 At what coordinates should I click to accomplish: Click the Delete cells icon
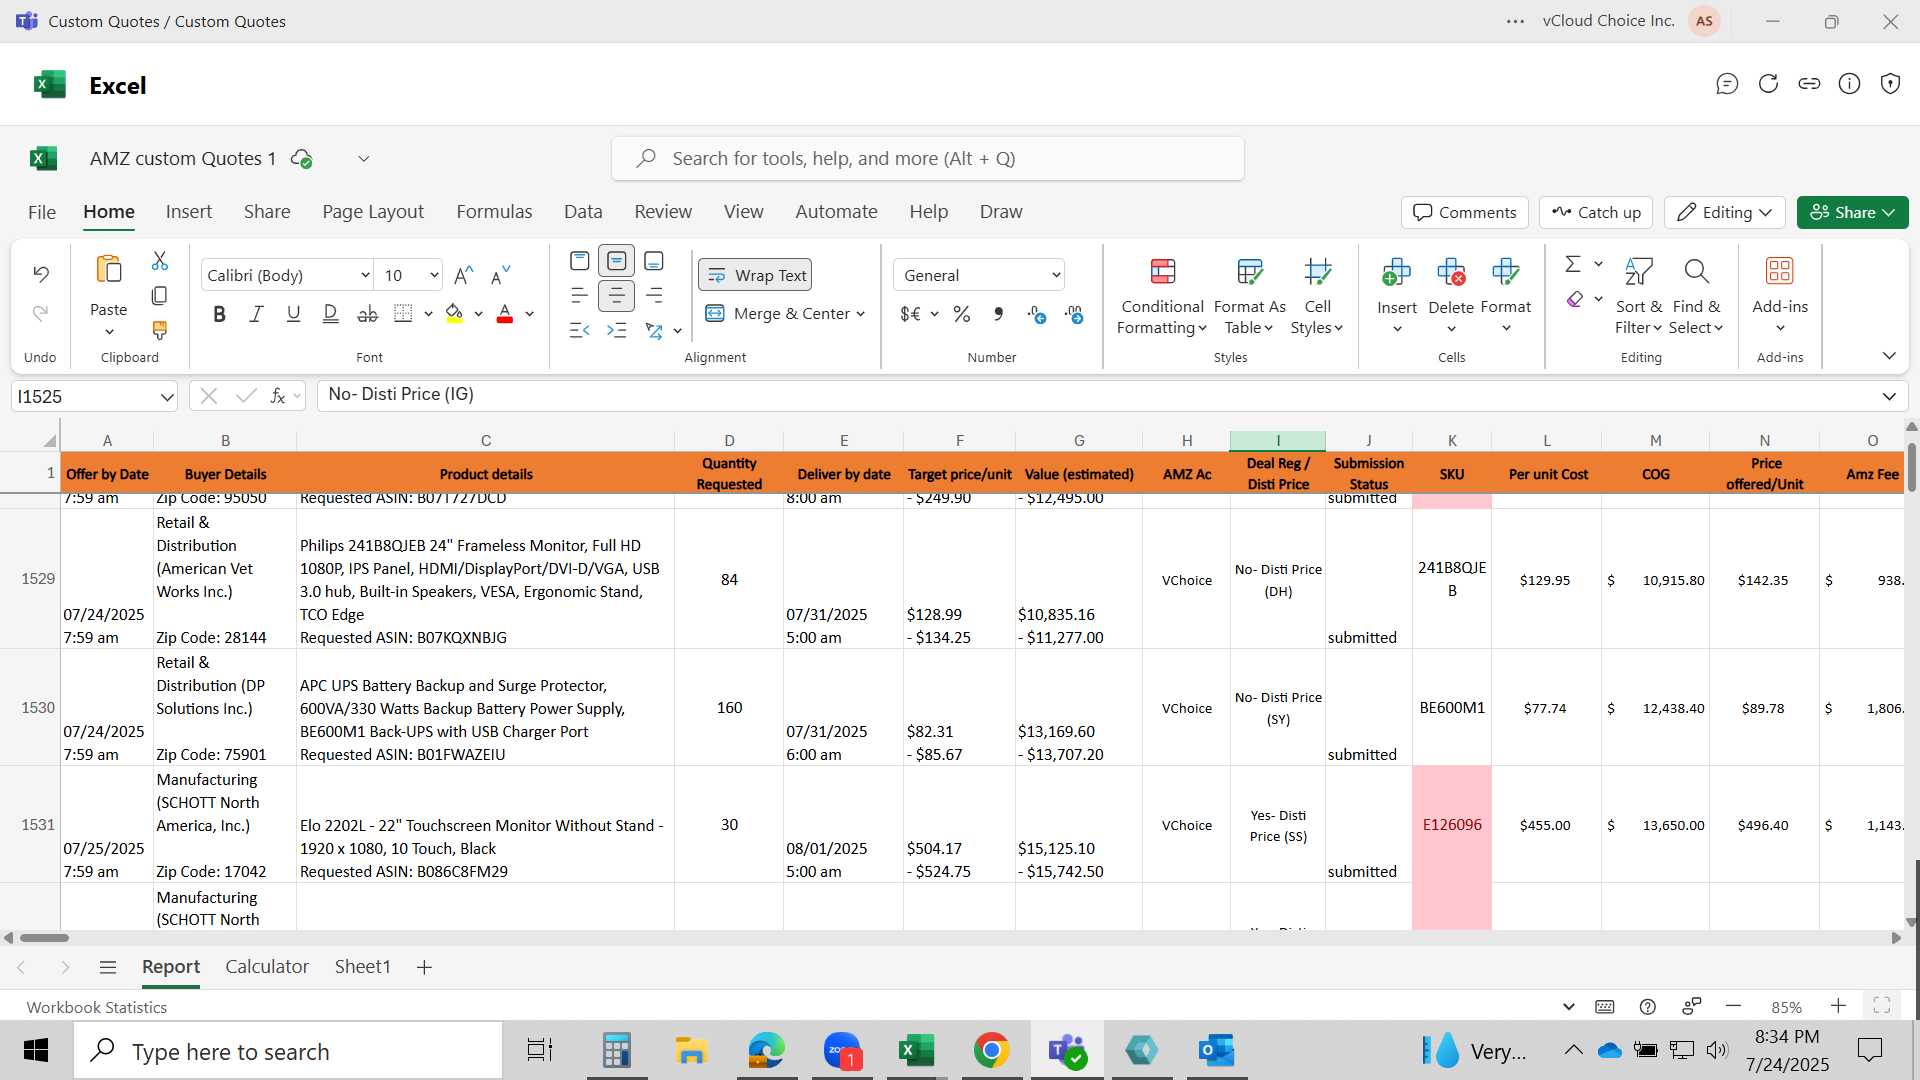point(1451,271)
